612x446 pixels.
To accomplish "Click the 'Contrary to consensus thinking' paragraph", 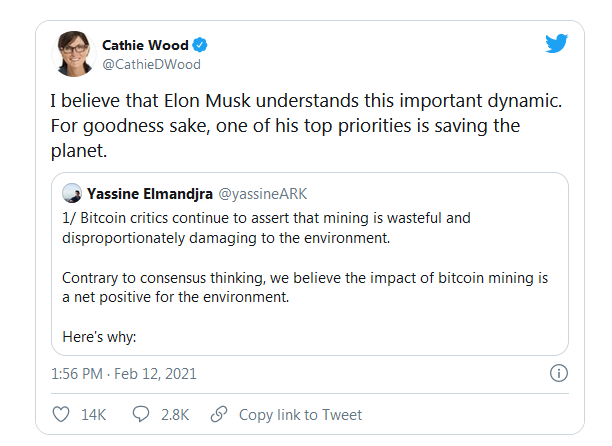I will point(305,288).
